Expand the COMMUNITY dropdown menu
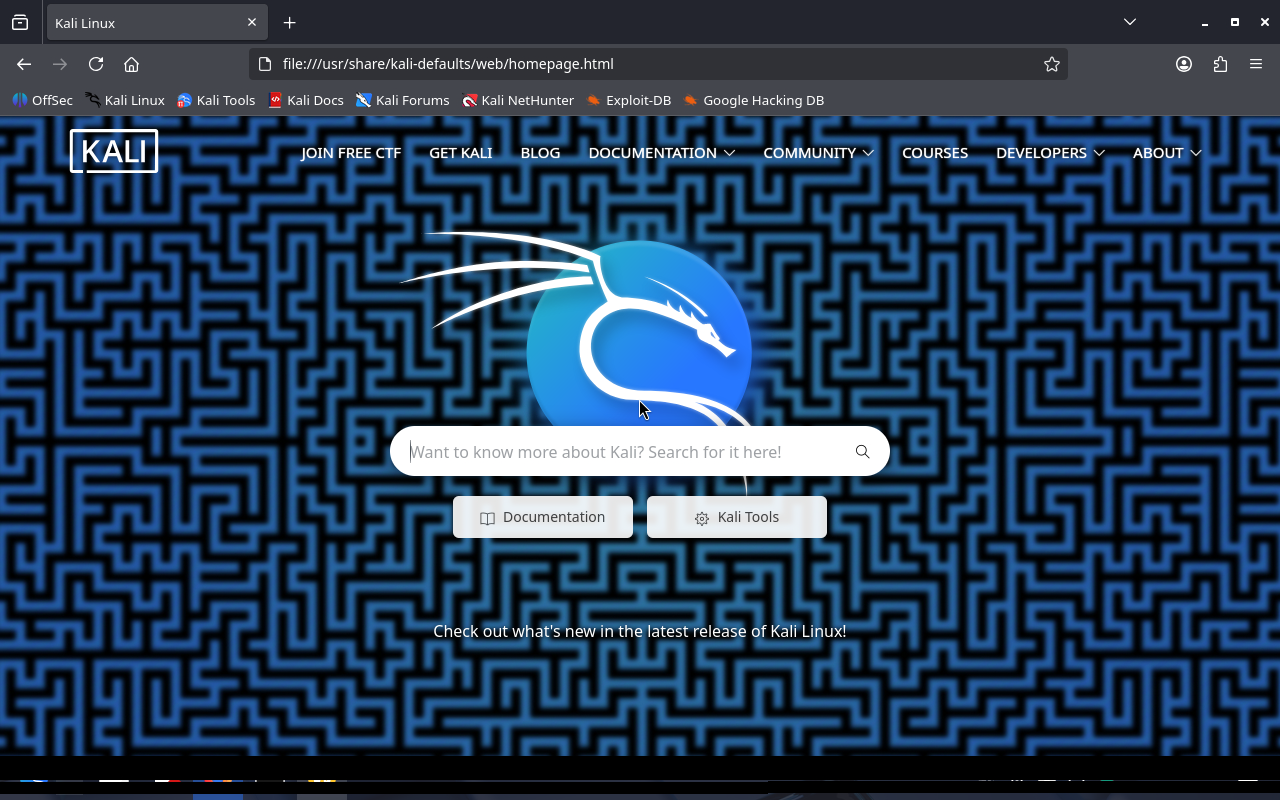The height and width of the screenshot is (800, 1280). coord(818,153)
